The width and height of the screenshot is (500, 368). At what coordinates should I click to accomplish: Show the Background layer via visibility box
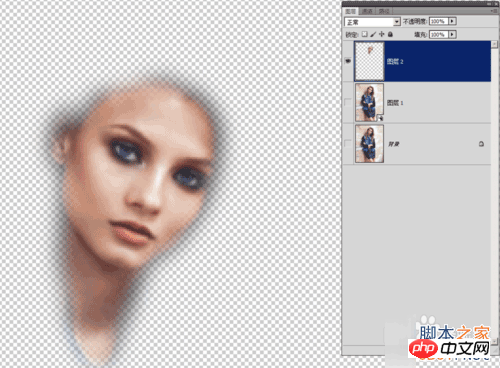[x=348, y=144]
